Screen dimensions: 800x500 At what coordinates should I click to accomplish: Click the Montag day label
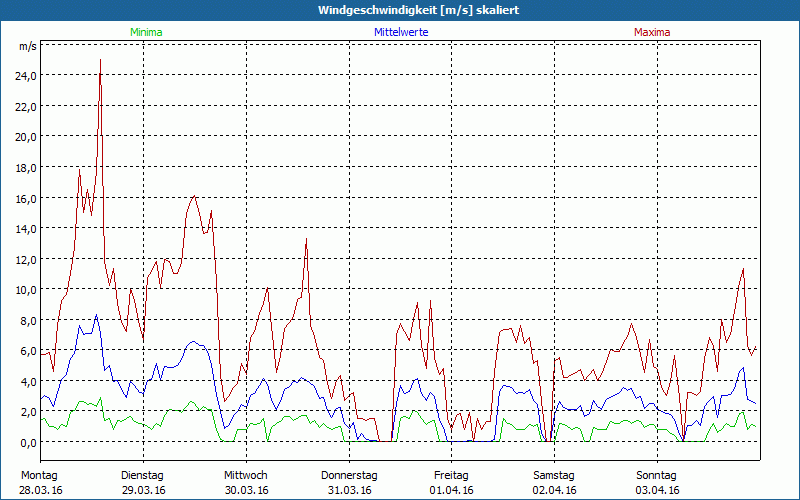point(39,476)
